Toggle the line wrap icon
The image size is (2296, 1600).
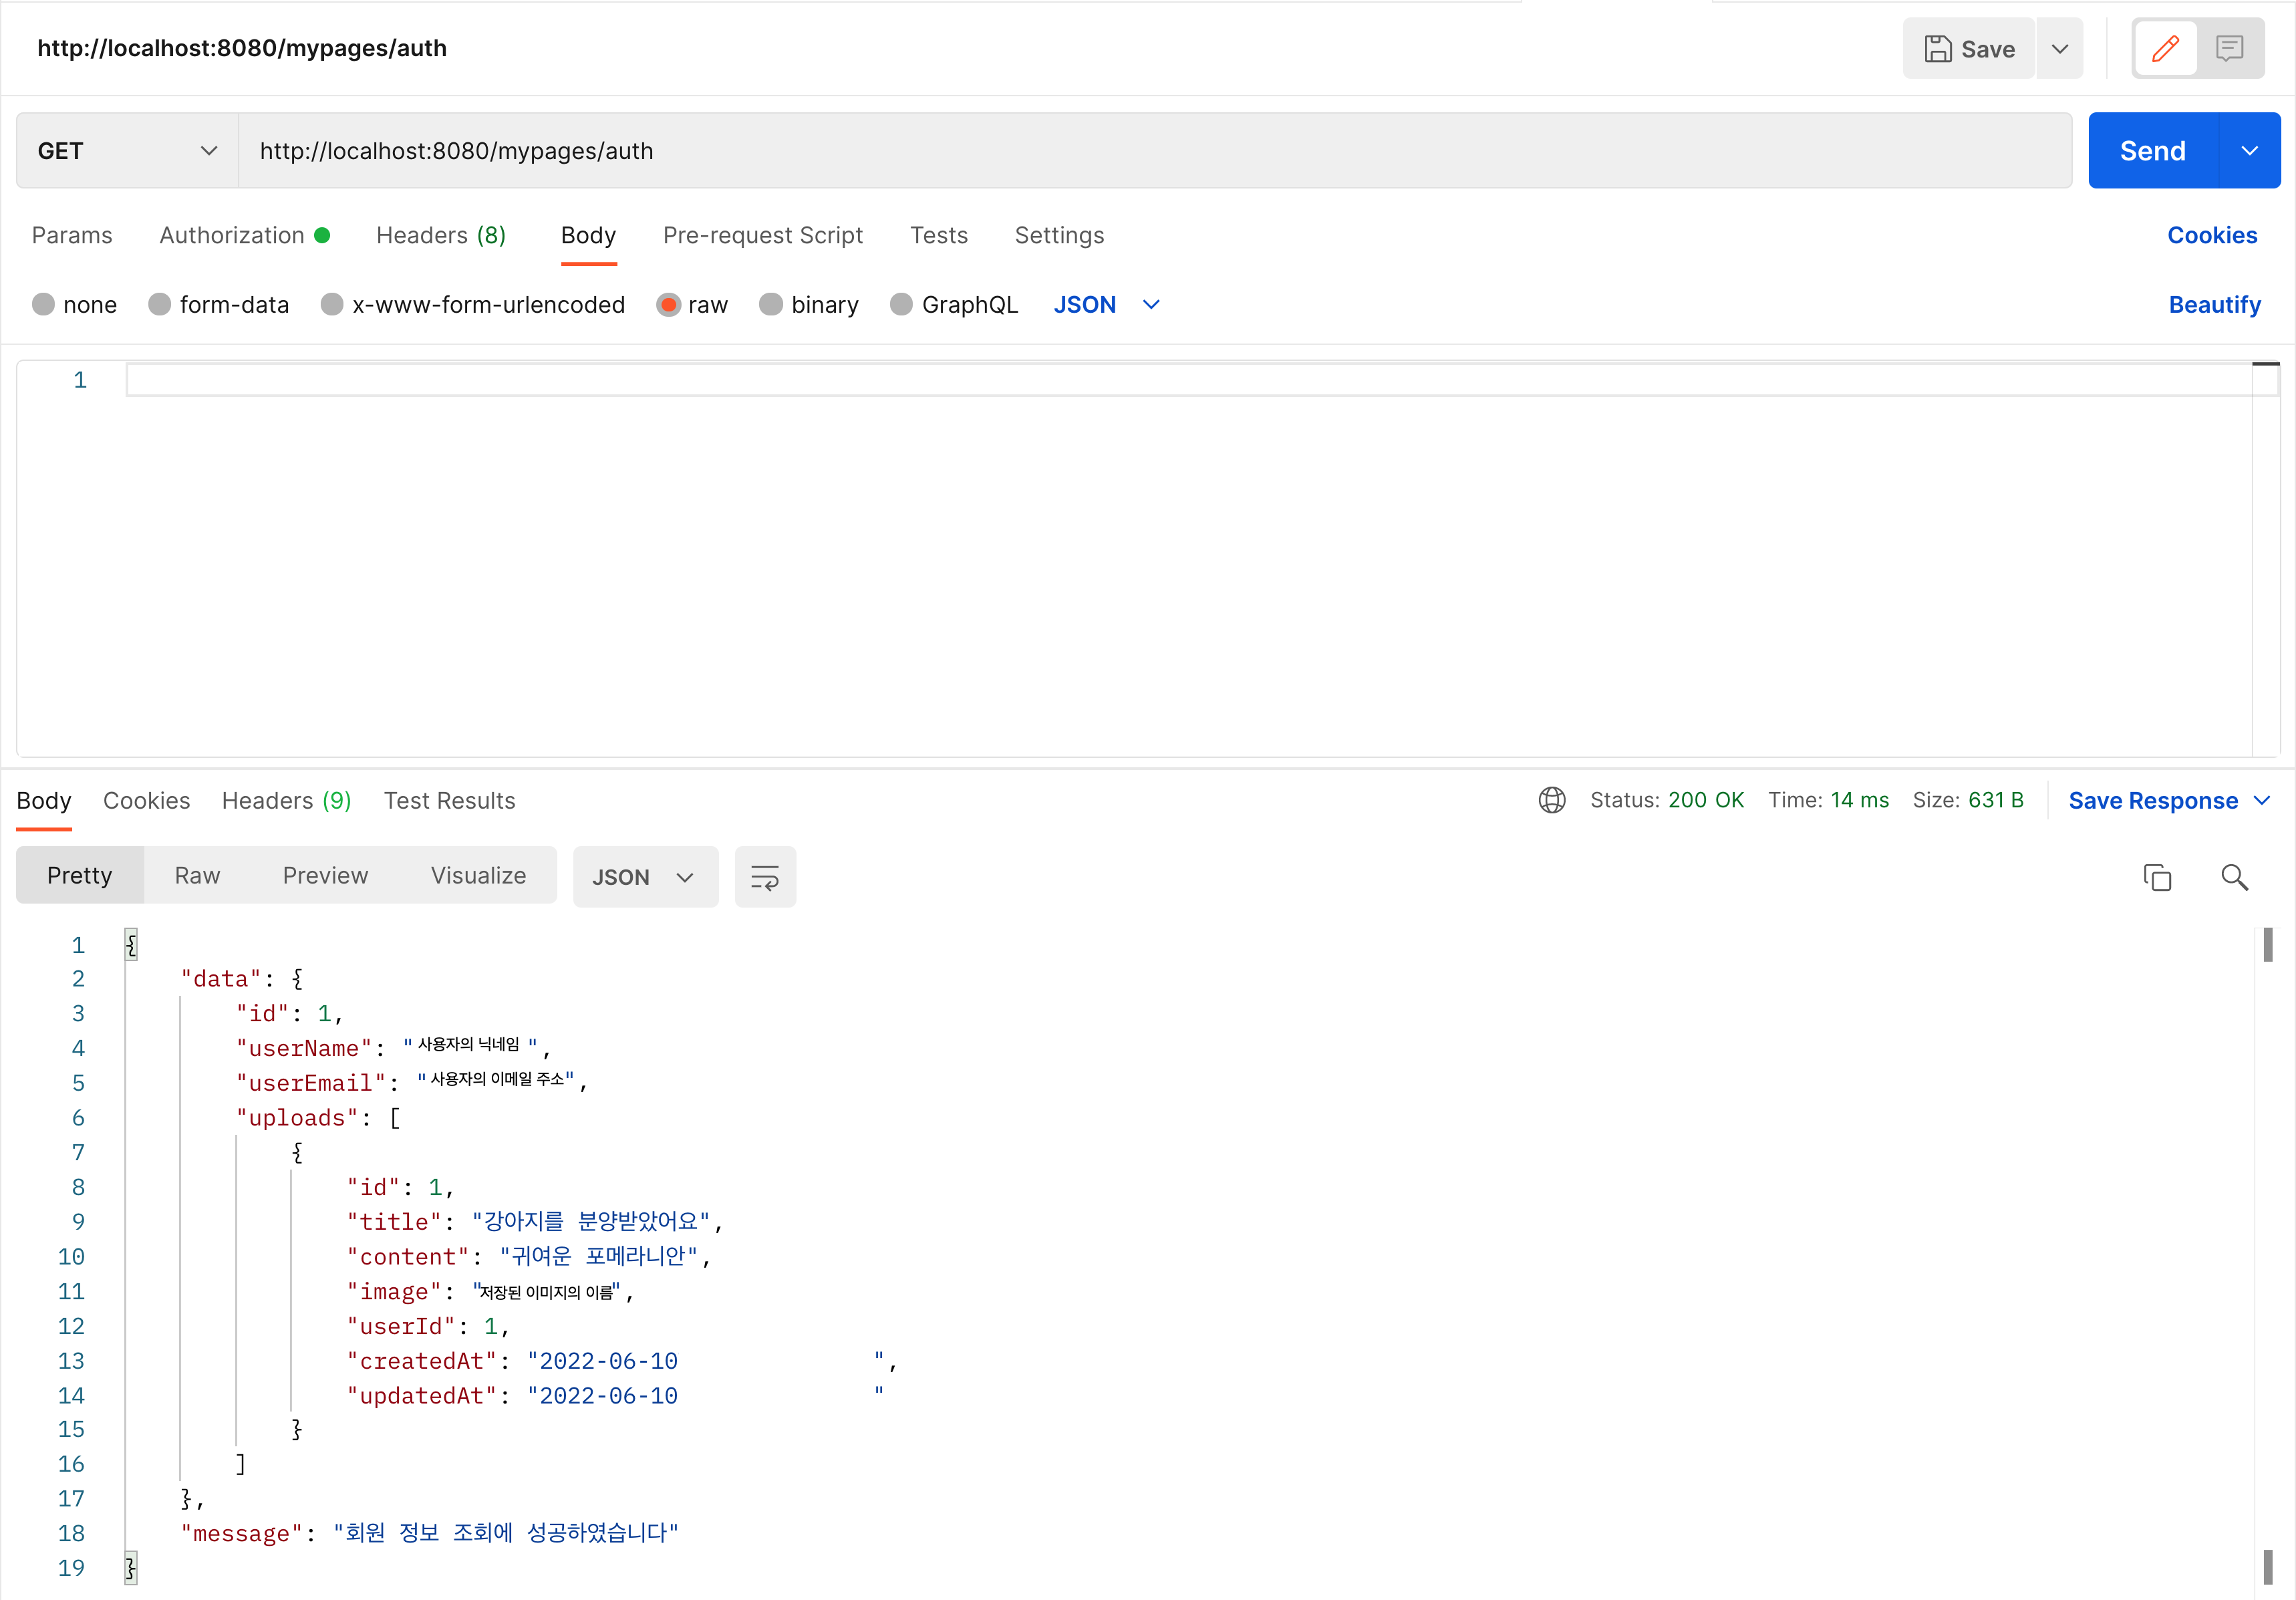click(765, 877)
